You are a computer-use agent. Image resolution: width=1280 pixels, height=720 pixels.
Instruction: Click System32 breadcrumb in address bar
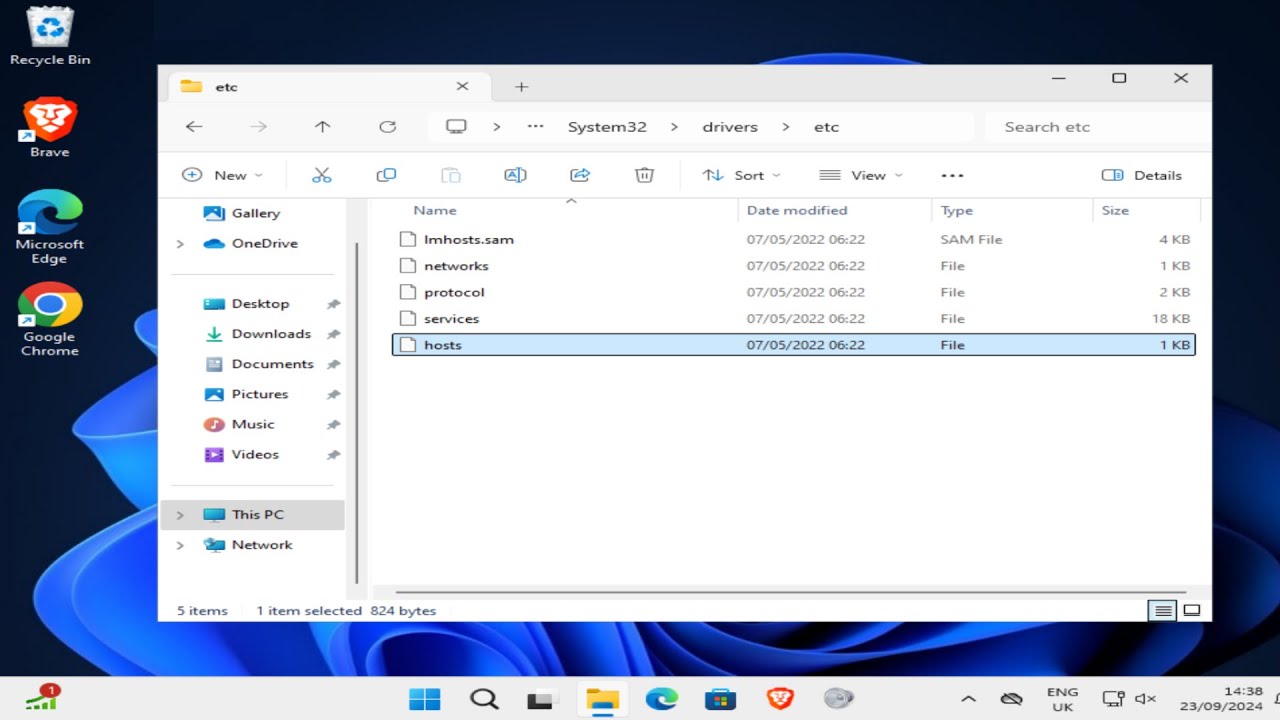pyautogui.click(x=607, y=127)
